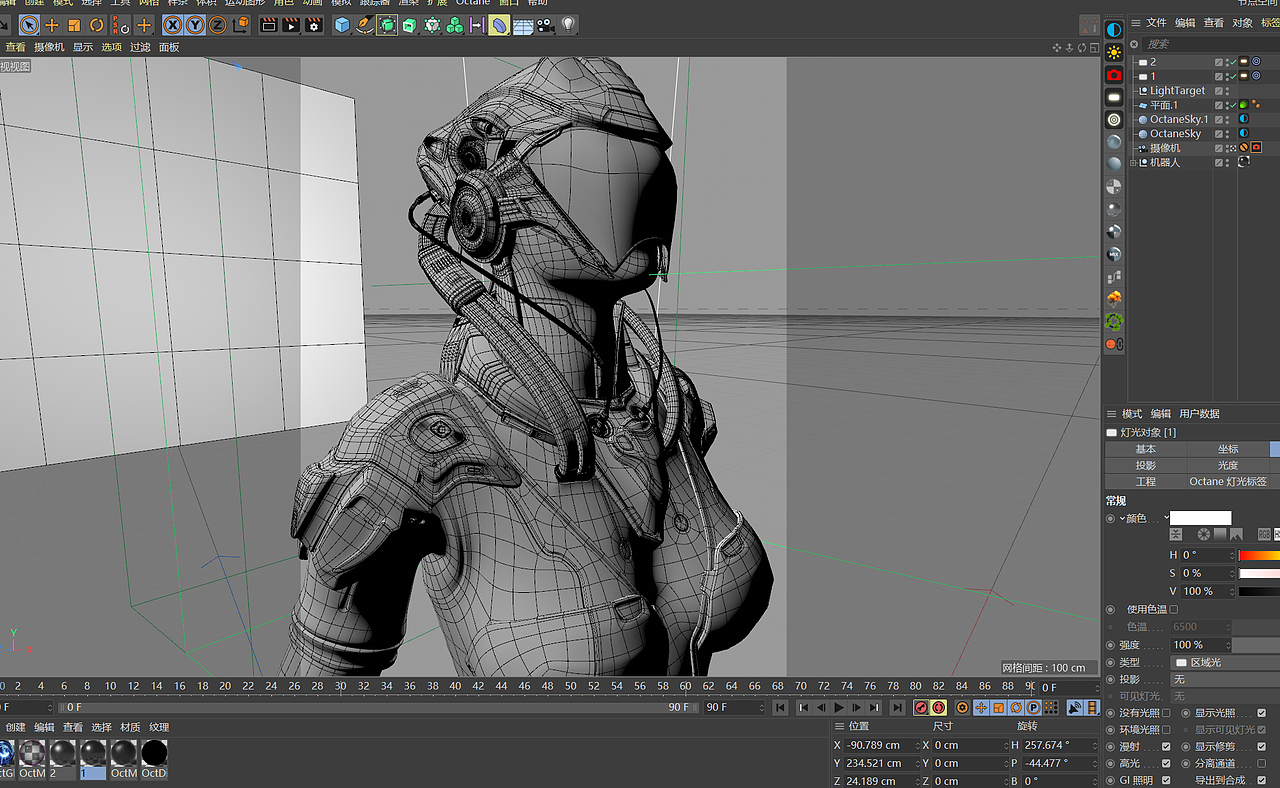
Task: Open the 坐标 attribute tab
Action: [1227, 449]
